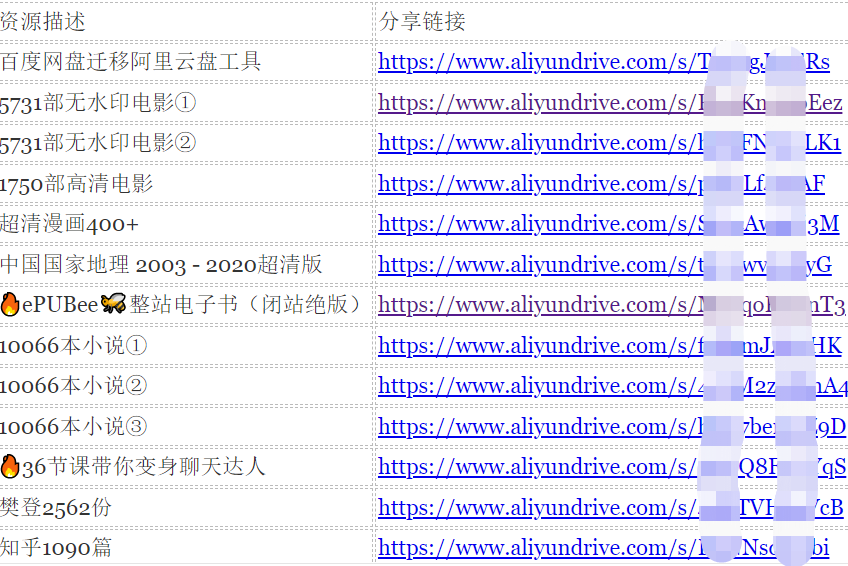Open the link for 36节课带你变身聊天达人

tap(612, 467)
